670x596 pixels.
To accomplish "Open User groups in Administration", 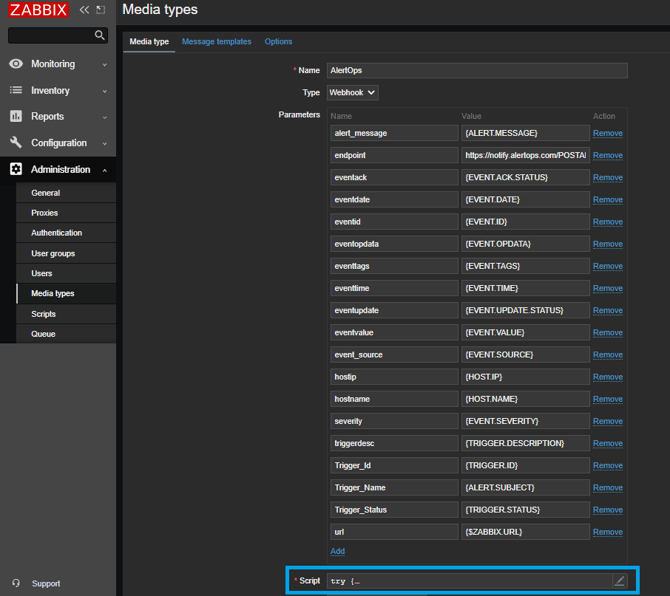I will point(53,253).
